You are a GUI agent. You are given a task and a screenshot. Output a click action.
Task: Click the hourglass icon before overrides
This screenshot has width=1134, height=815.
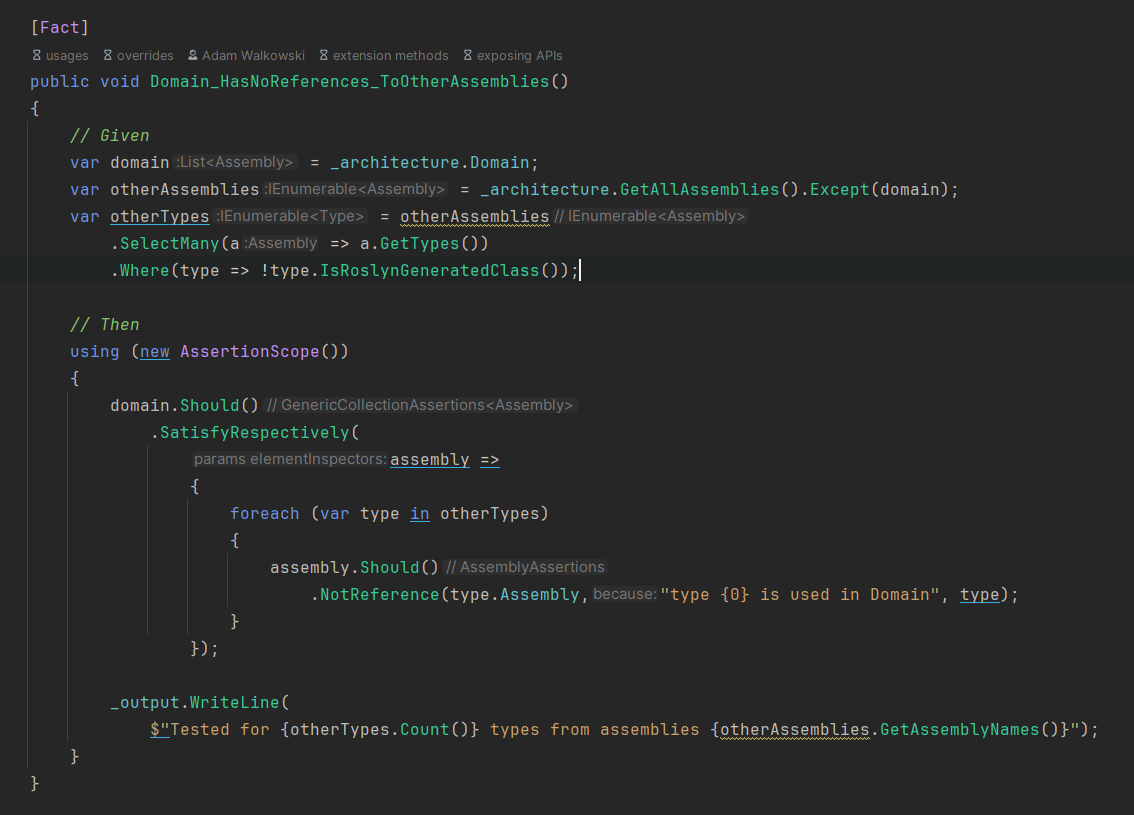click(x=108, y=56)
